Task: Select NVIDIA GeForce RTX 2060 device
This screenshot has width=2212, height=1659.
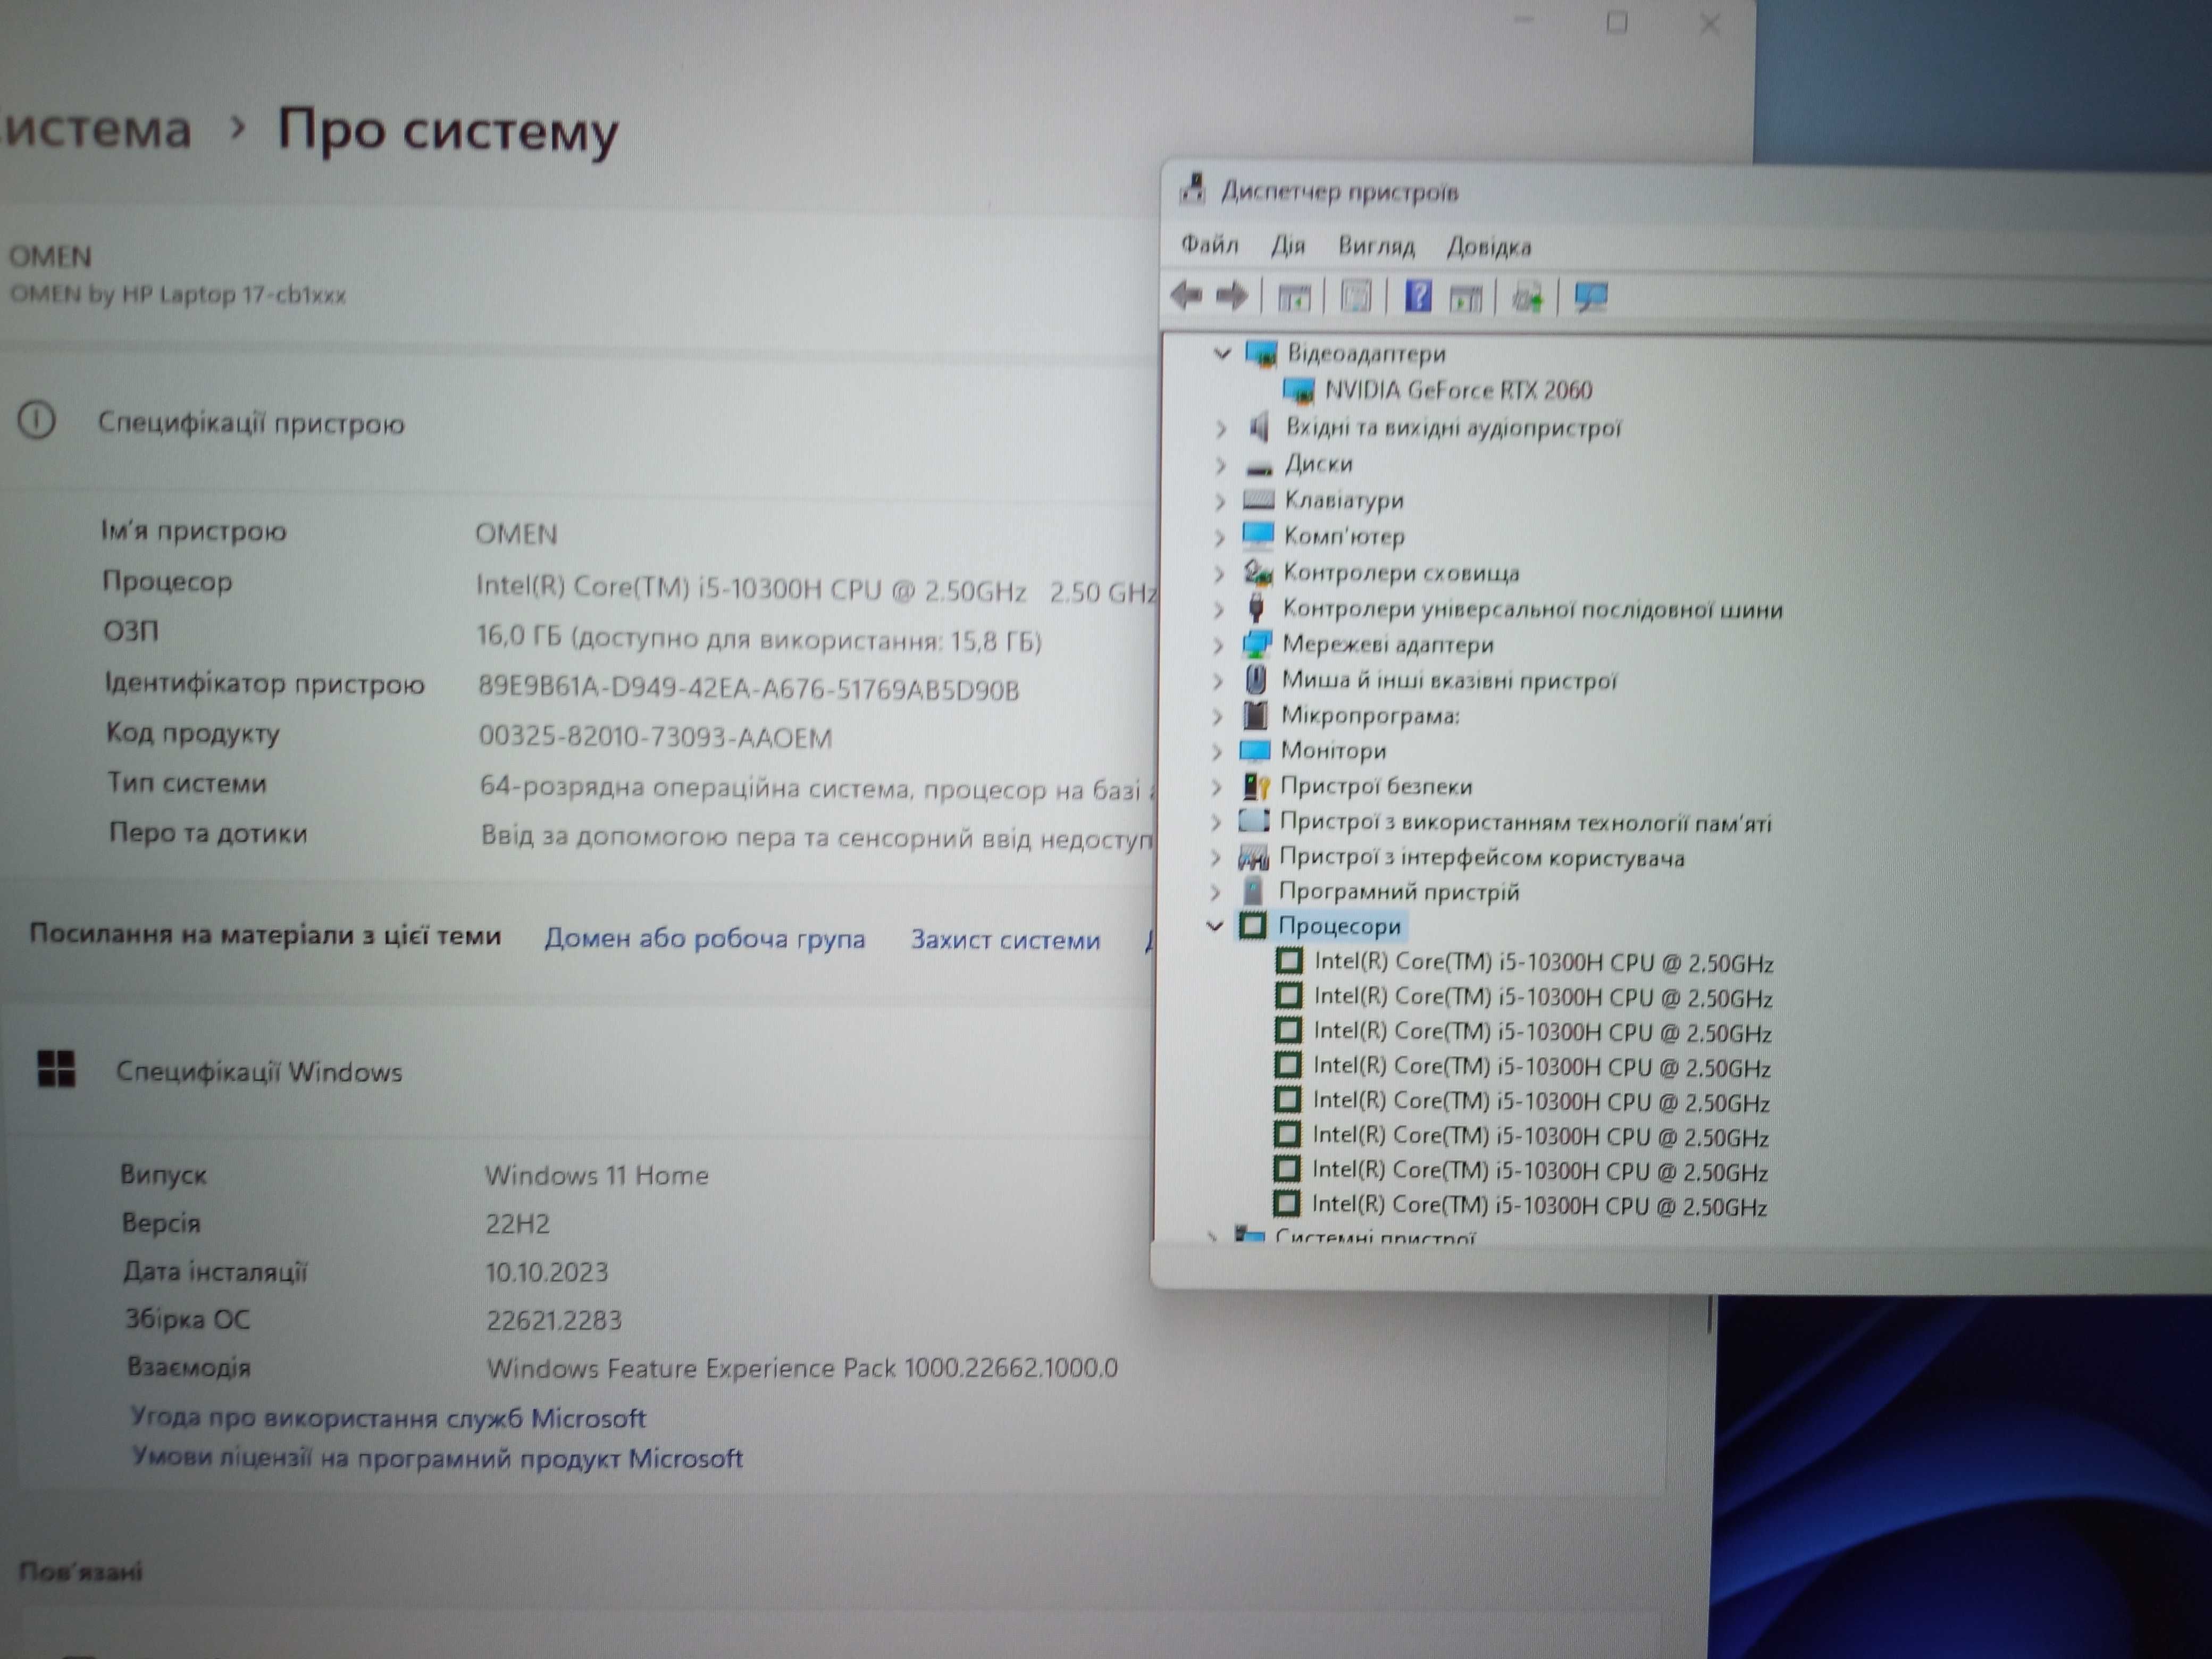Action: pos(1458,390)
